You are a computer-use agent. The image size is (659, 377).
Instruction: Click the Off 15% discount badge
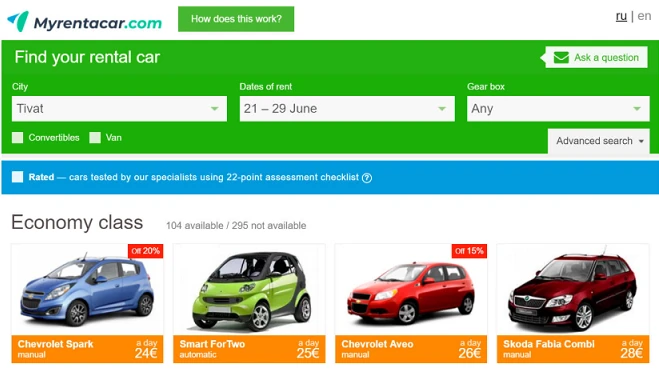(x=469, y=251)
